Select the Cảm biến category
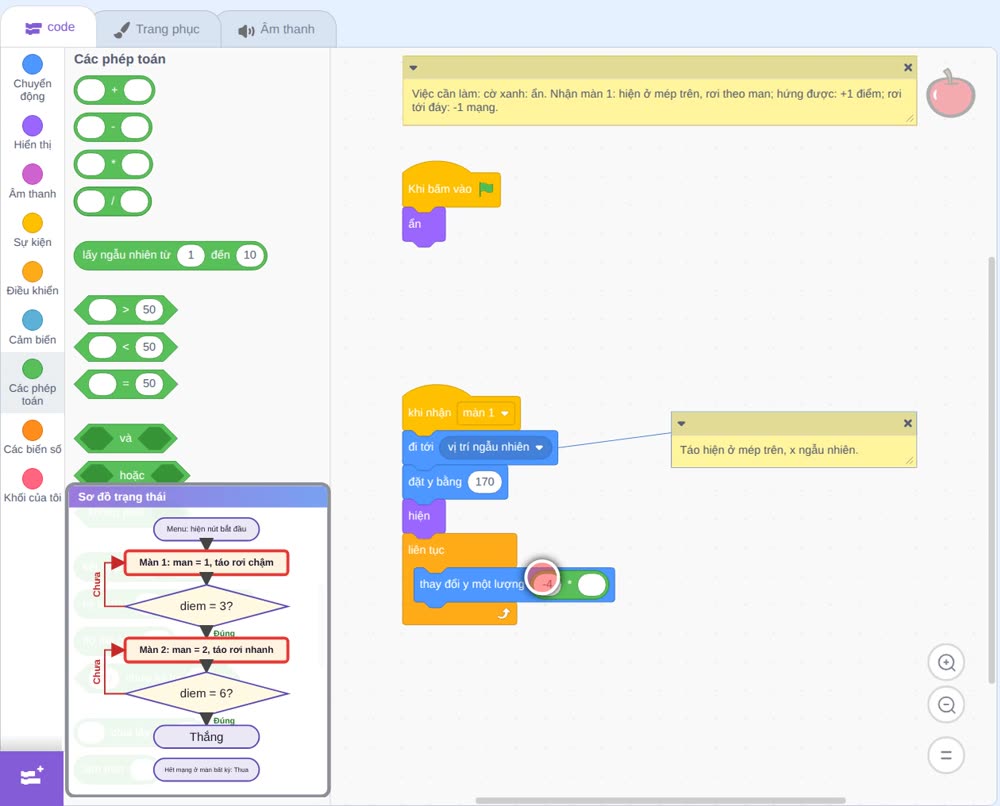This screenshot has width=1000, height=806. (x=32, y=327)
